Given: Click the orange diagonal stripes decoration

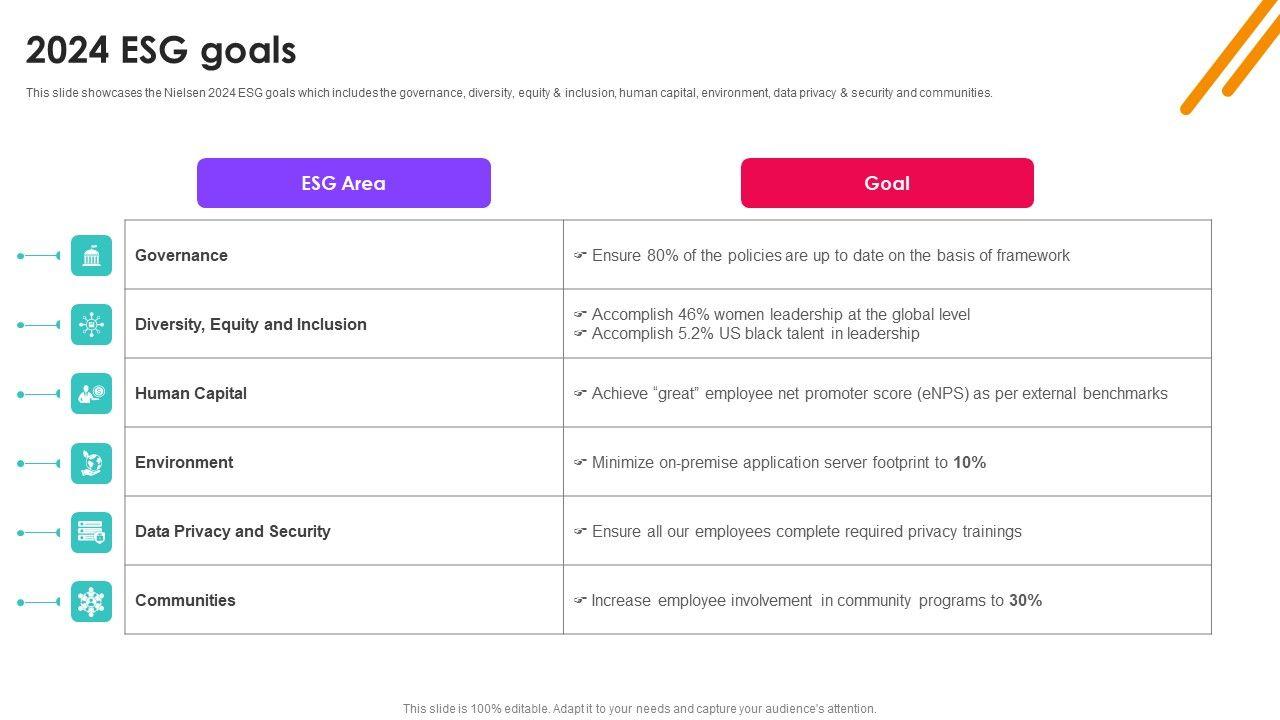Looking at the screenshot, I should pyautogui.click(x=1230, y=55).
